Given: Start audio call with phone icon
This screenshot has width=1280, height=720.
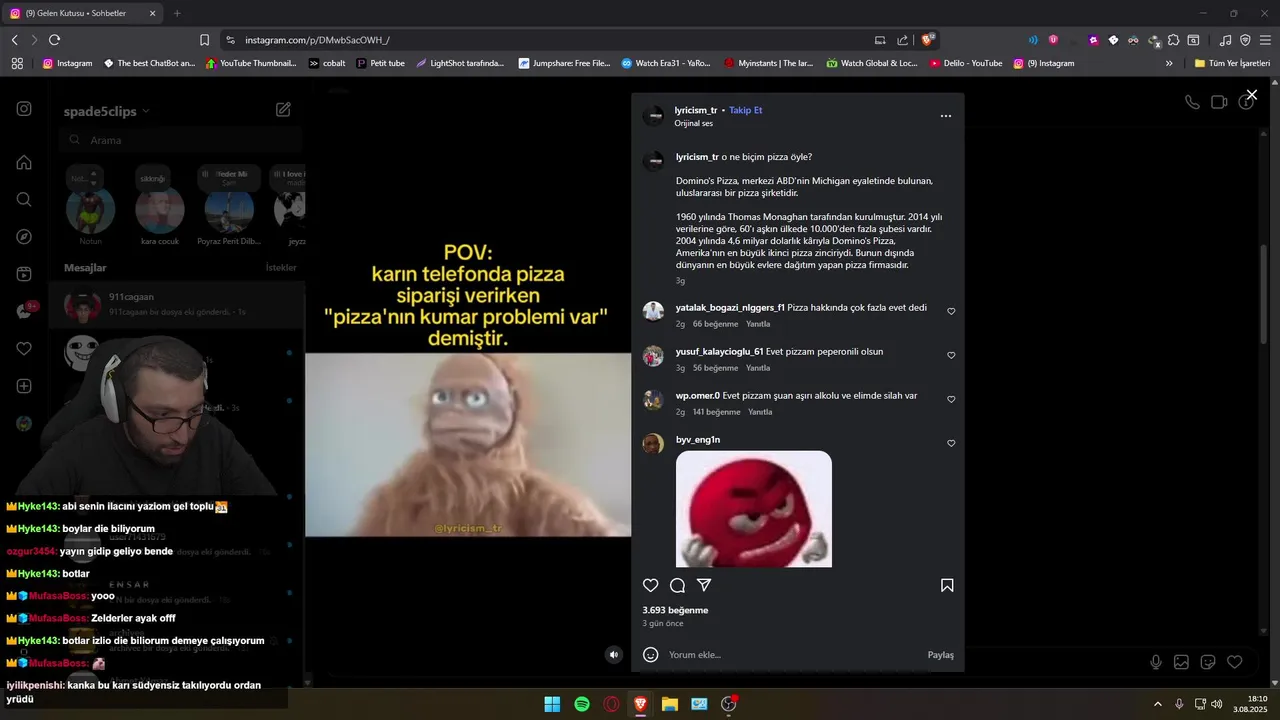Looking at the screenshot, I should [1192, 102].
